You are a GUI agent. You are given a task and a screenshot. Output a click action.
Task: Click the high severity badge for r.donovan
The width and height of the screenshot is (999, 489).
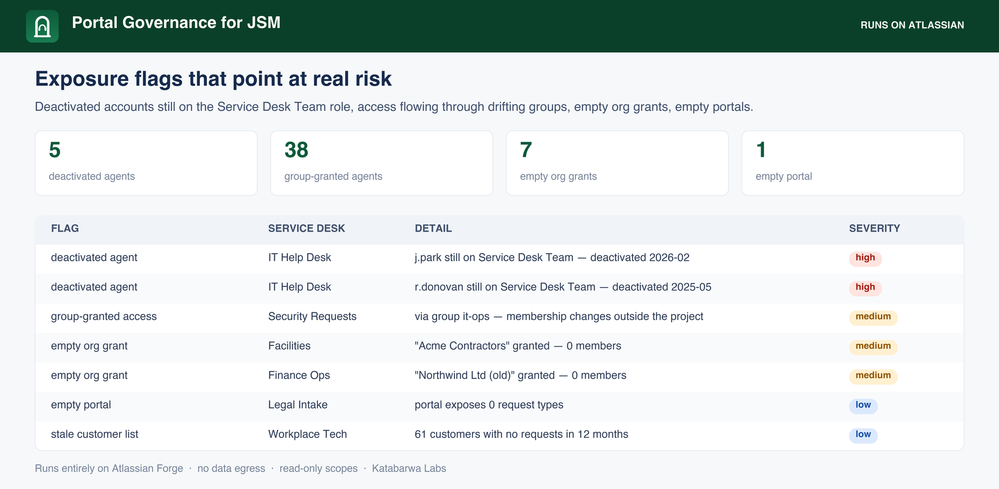click(x=865, y=287)
